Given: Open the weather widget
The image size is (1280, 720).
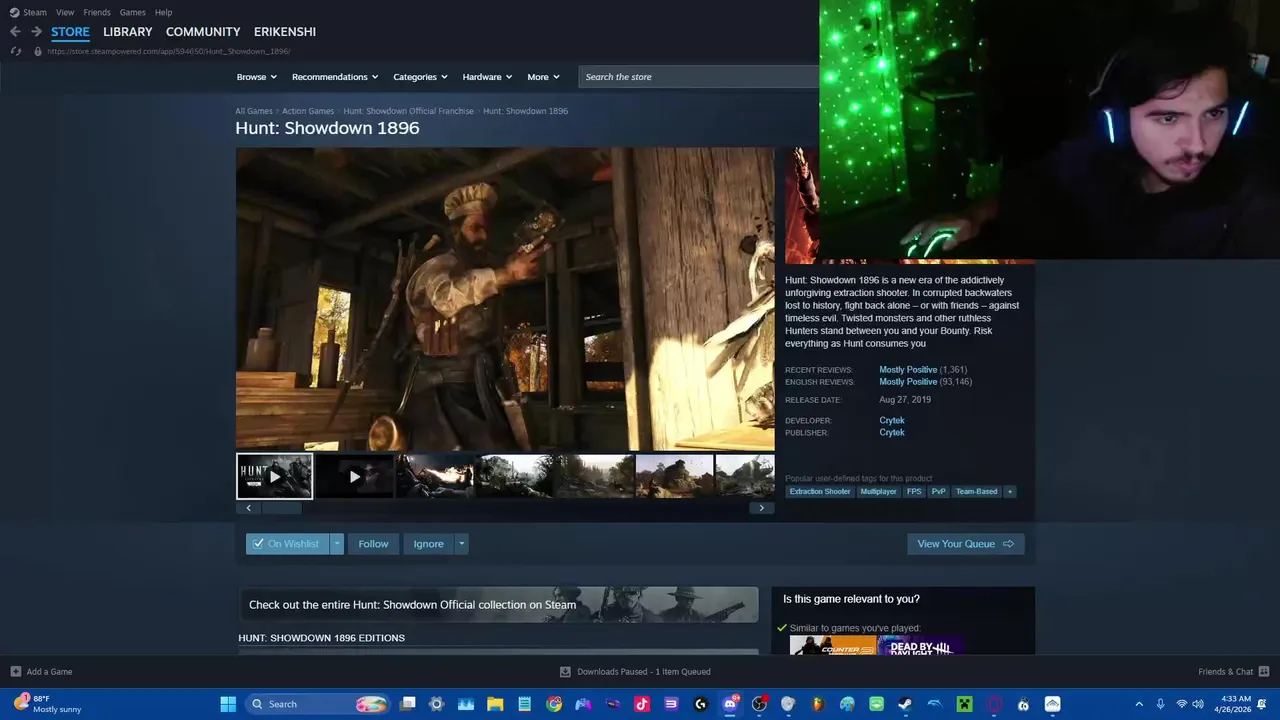Looking at the screenshot, I should click(46, 704).
